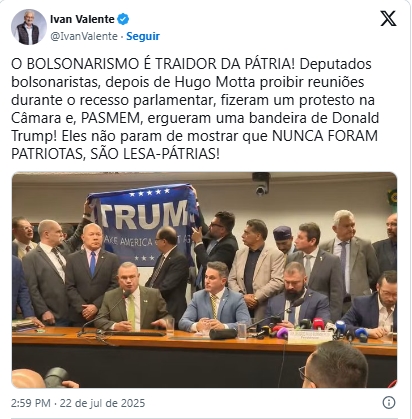Click the TRUMP flag in the photo
This screenshot has width=412, height=419.
point(143,225)
